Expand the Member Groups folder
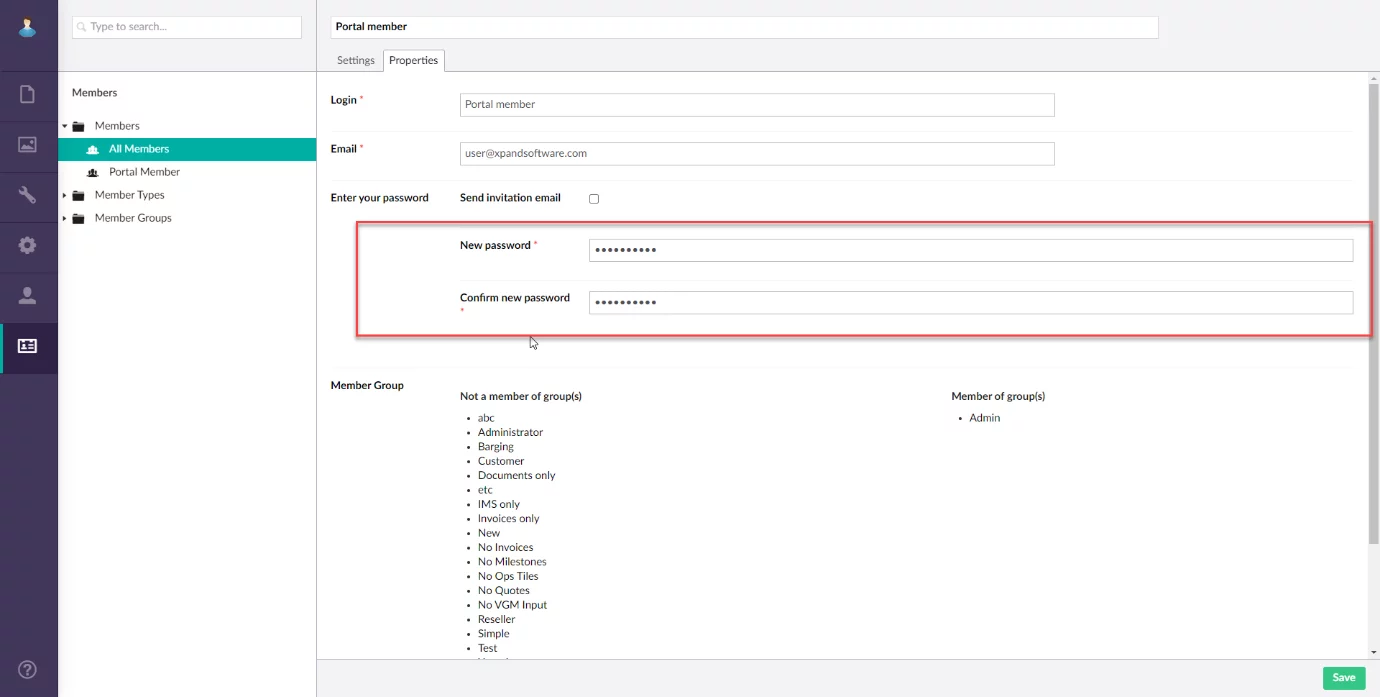 (65, 218)
